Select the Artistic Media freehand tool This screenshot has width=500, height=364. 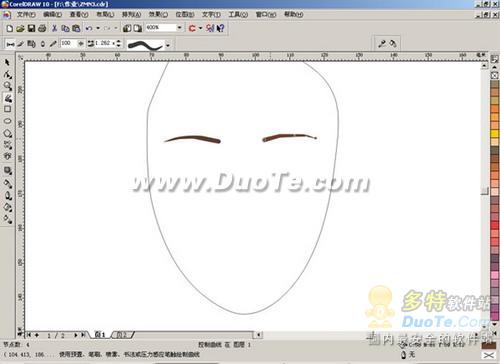coord(7,98)
